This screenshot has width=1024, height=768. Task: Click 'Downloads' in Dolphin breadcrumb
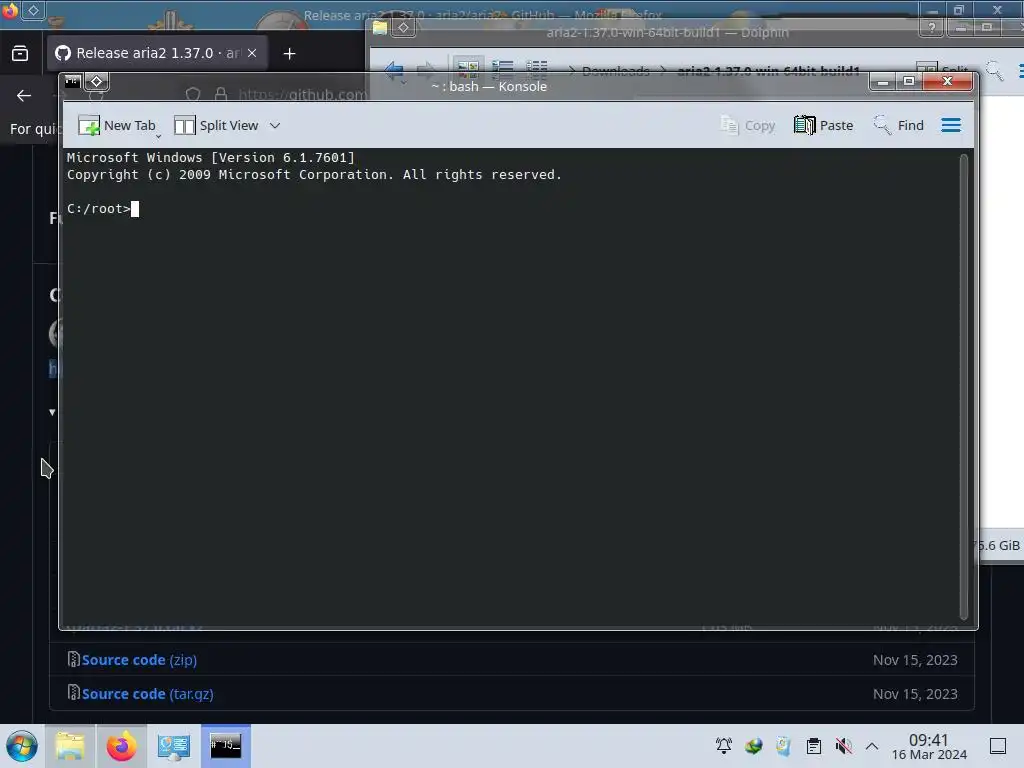pyautogui.click(x=616, y=71)
